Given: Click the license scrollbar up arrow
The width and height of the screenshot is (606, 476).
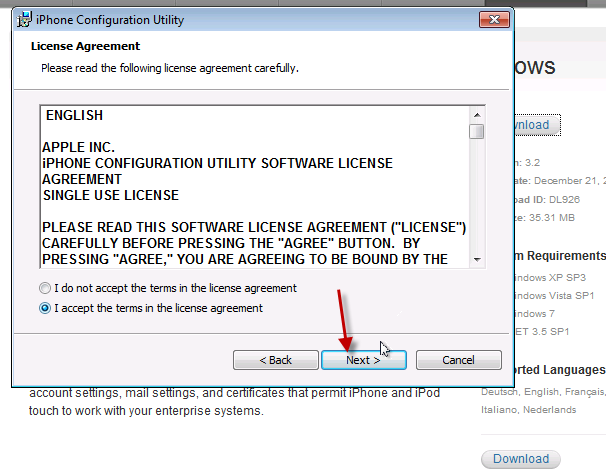Looking at the screenshot, I should [477, 113].
